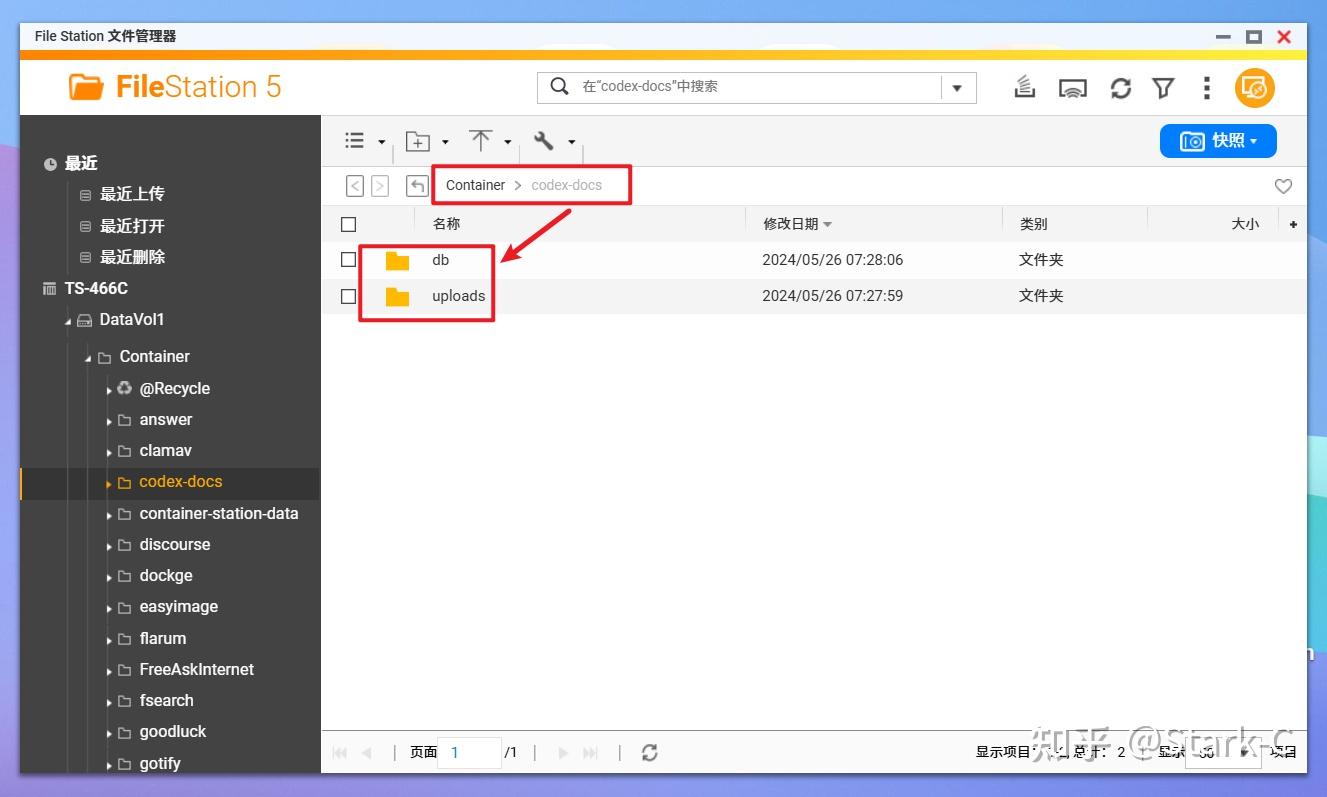Select 最近删除 in the left sidebar

[x=133, y=256]
